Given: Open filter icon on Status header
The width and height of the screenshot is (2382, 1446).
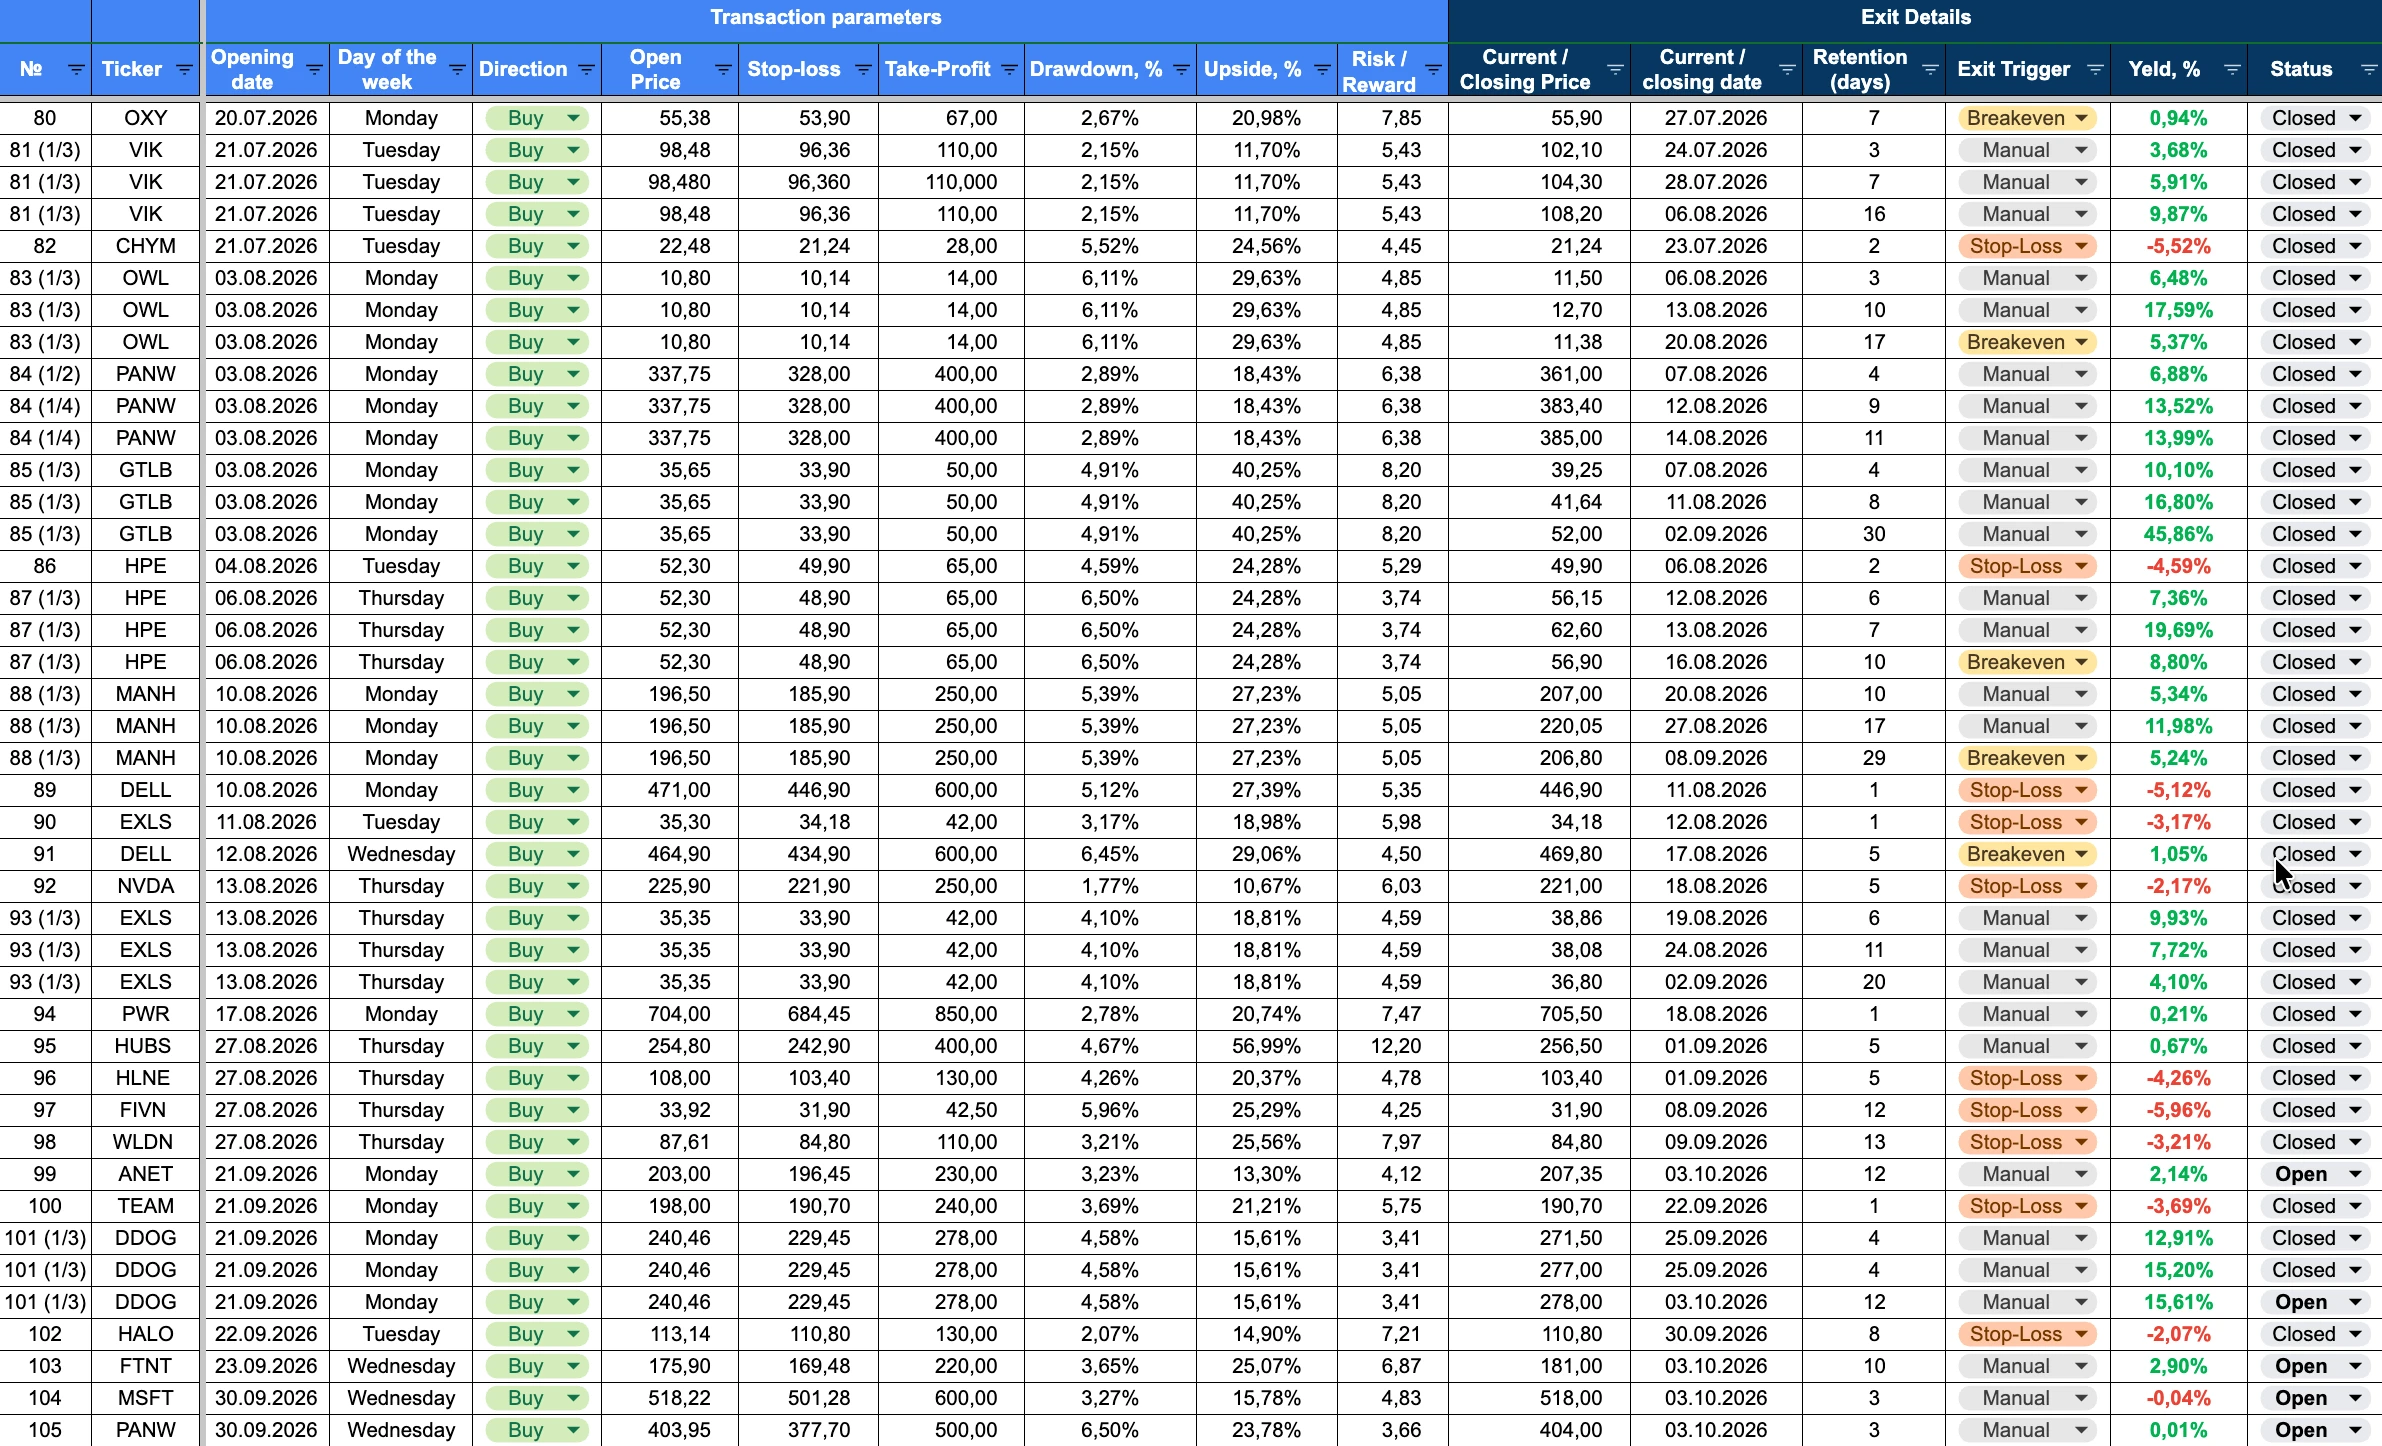Looking at the screenshot, I should tap(2368, 70).
